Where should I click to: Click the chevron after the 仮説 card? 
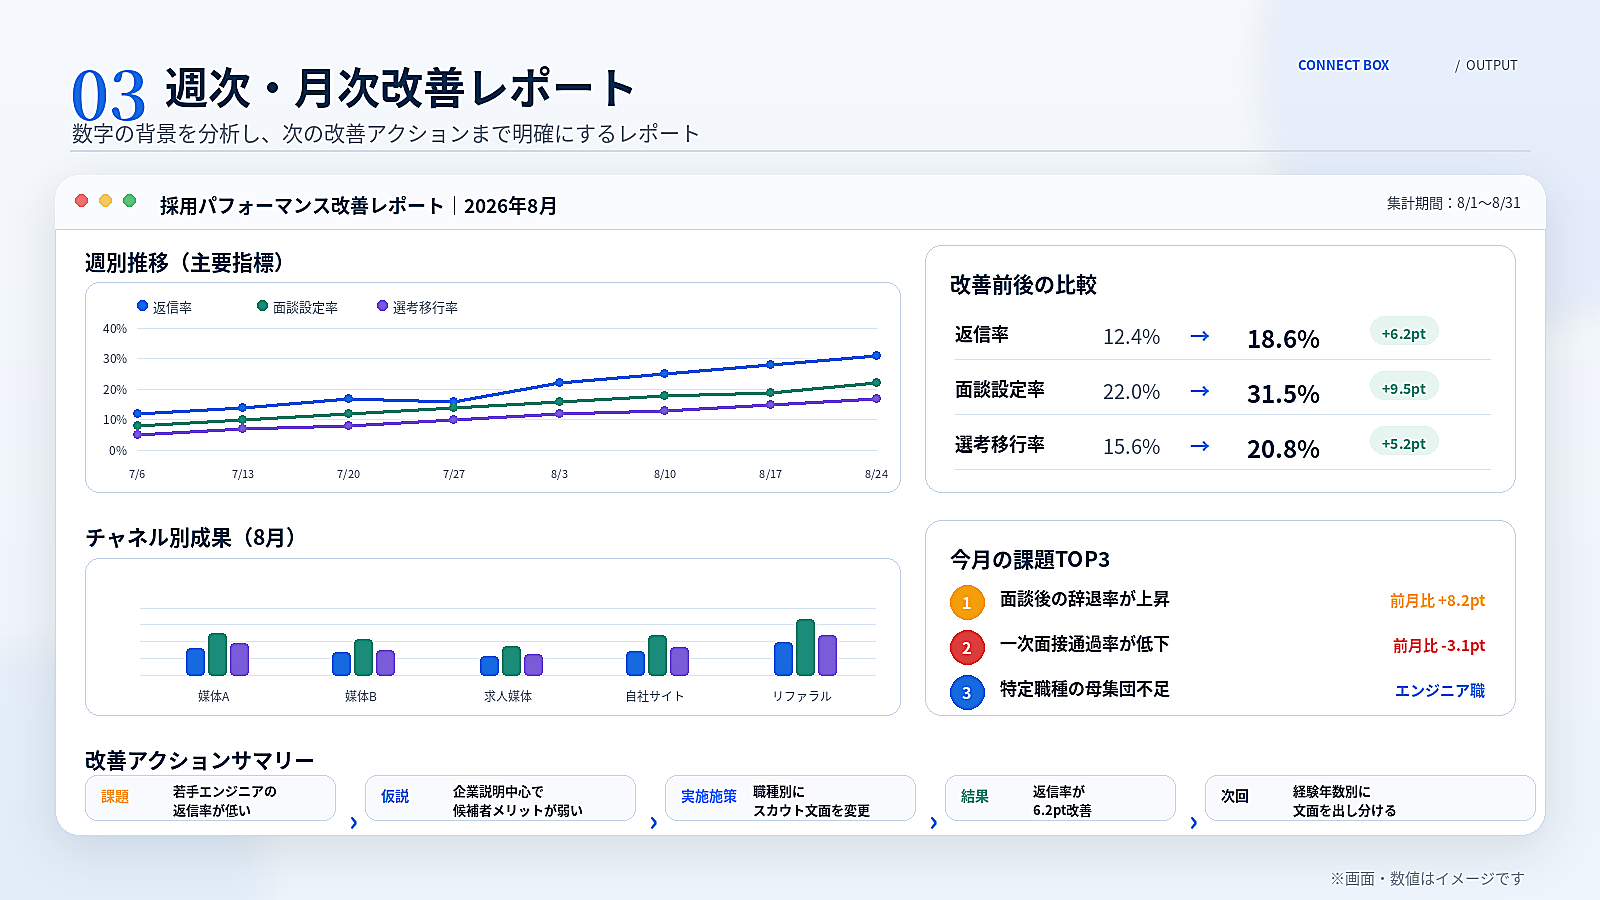pos(654,823)
